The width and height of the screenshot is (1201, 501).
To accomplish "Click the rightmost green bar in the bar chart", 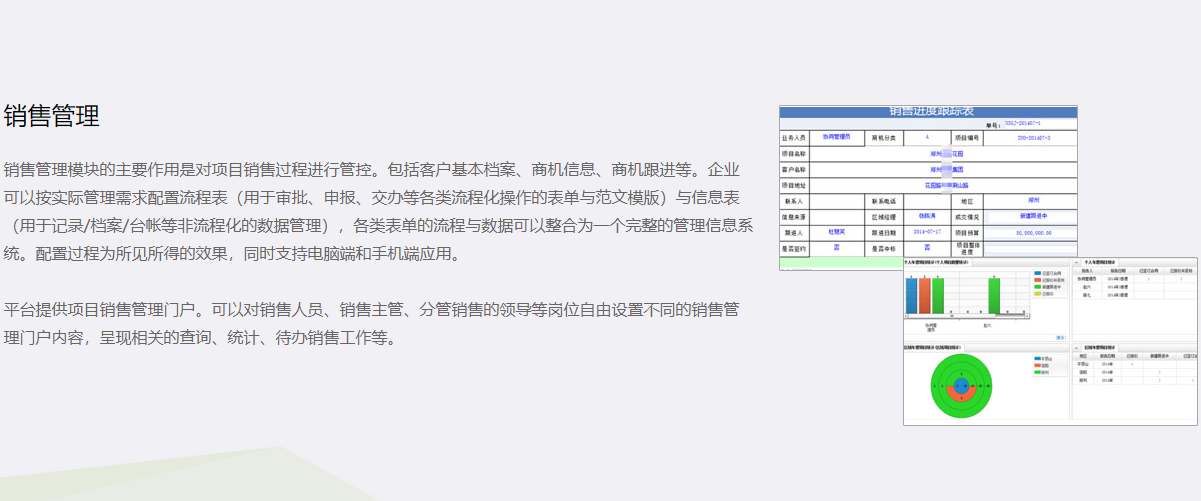I will click(x=994, y=295).
